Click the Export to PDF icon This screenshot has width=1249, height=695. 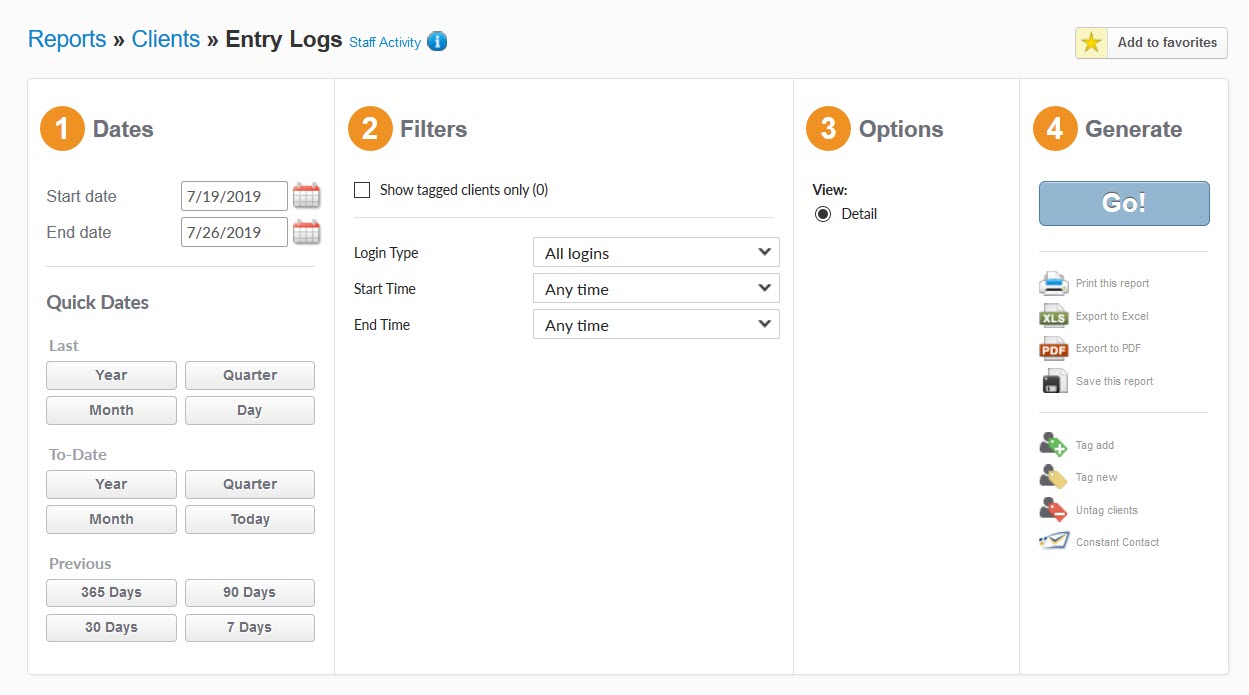click(1054, 349)
